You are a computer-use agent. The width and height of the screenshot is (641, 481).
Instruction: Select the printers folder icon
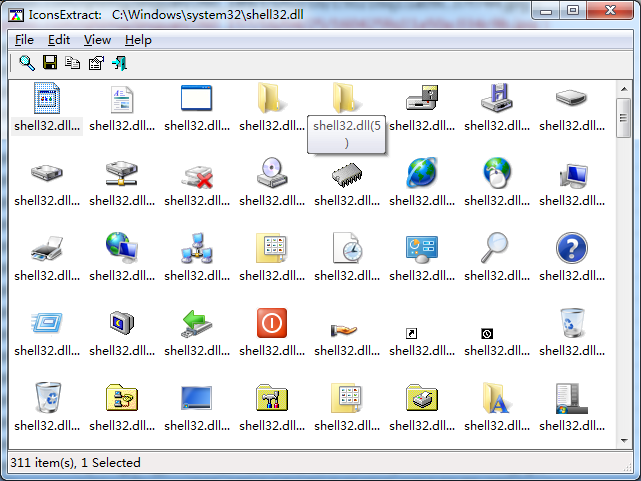pyautogui.click(x=422, y=398)
